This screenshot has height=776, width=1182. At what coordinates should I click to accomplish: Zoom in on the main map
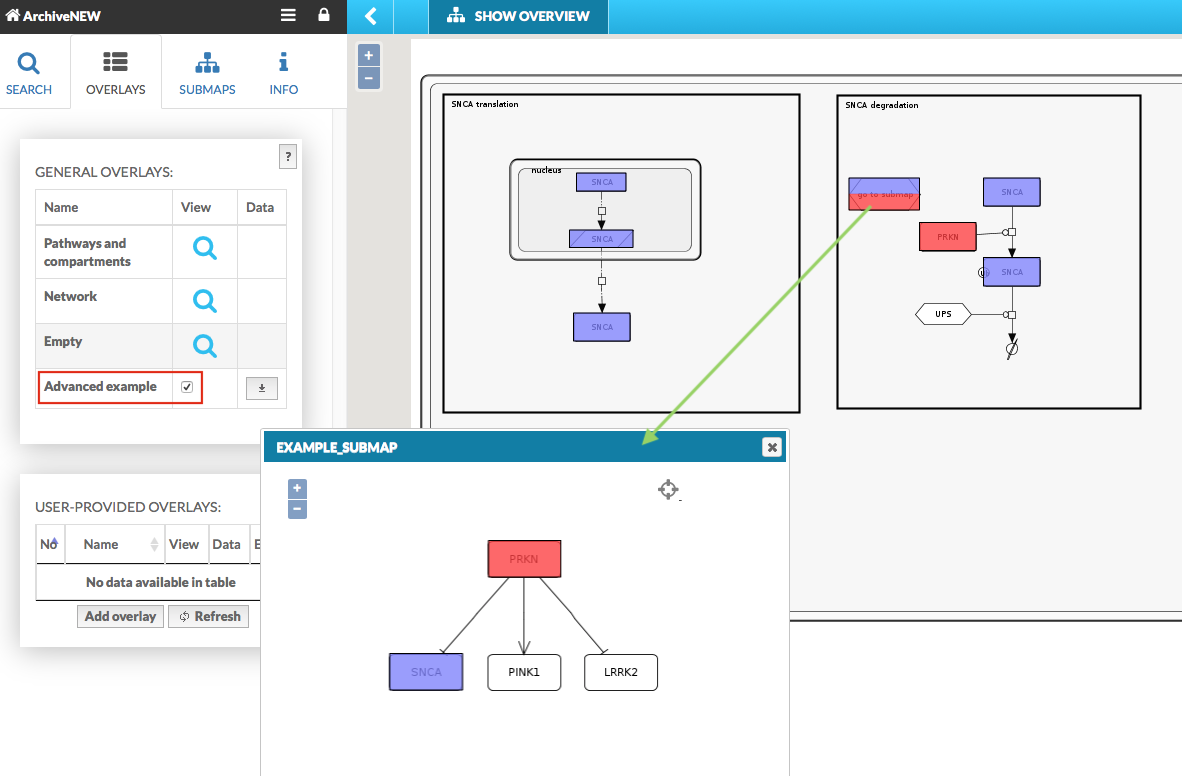tap(368, 56)
